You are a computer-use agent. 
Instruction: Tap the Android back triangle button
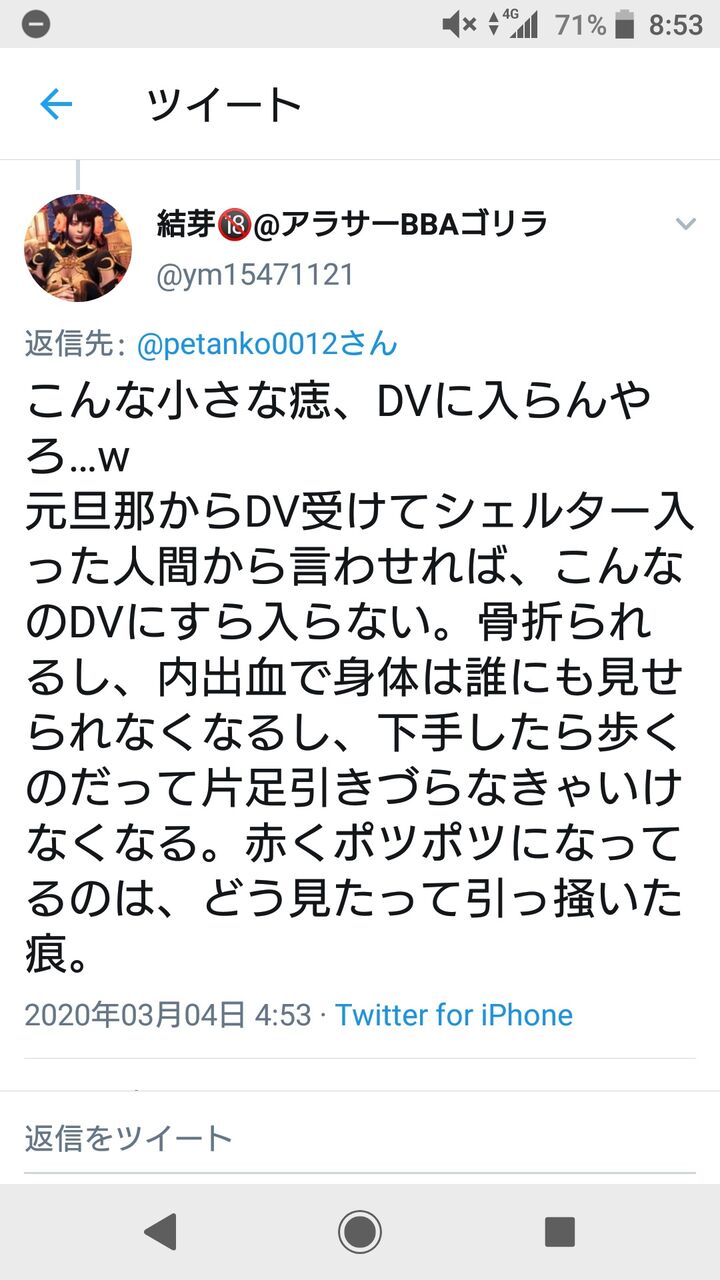coord(160,1231)
